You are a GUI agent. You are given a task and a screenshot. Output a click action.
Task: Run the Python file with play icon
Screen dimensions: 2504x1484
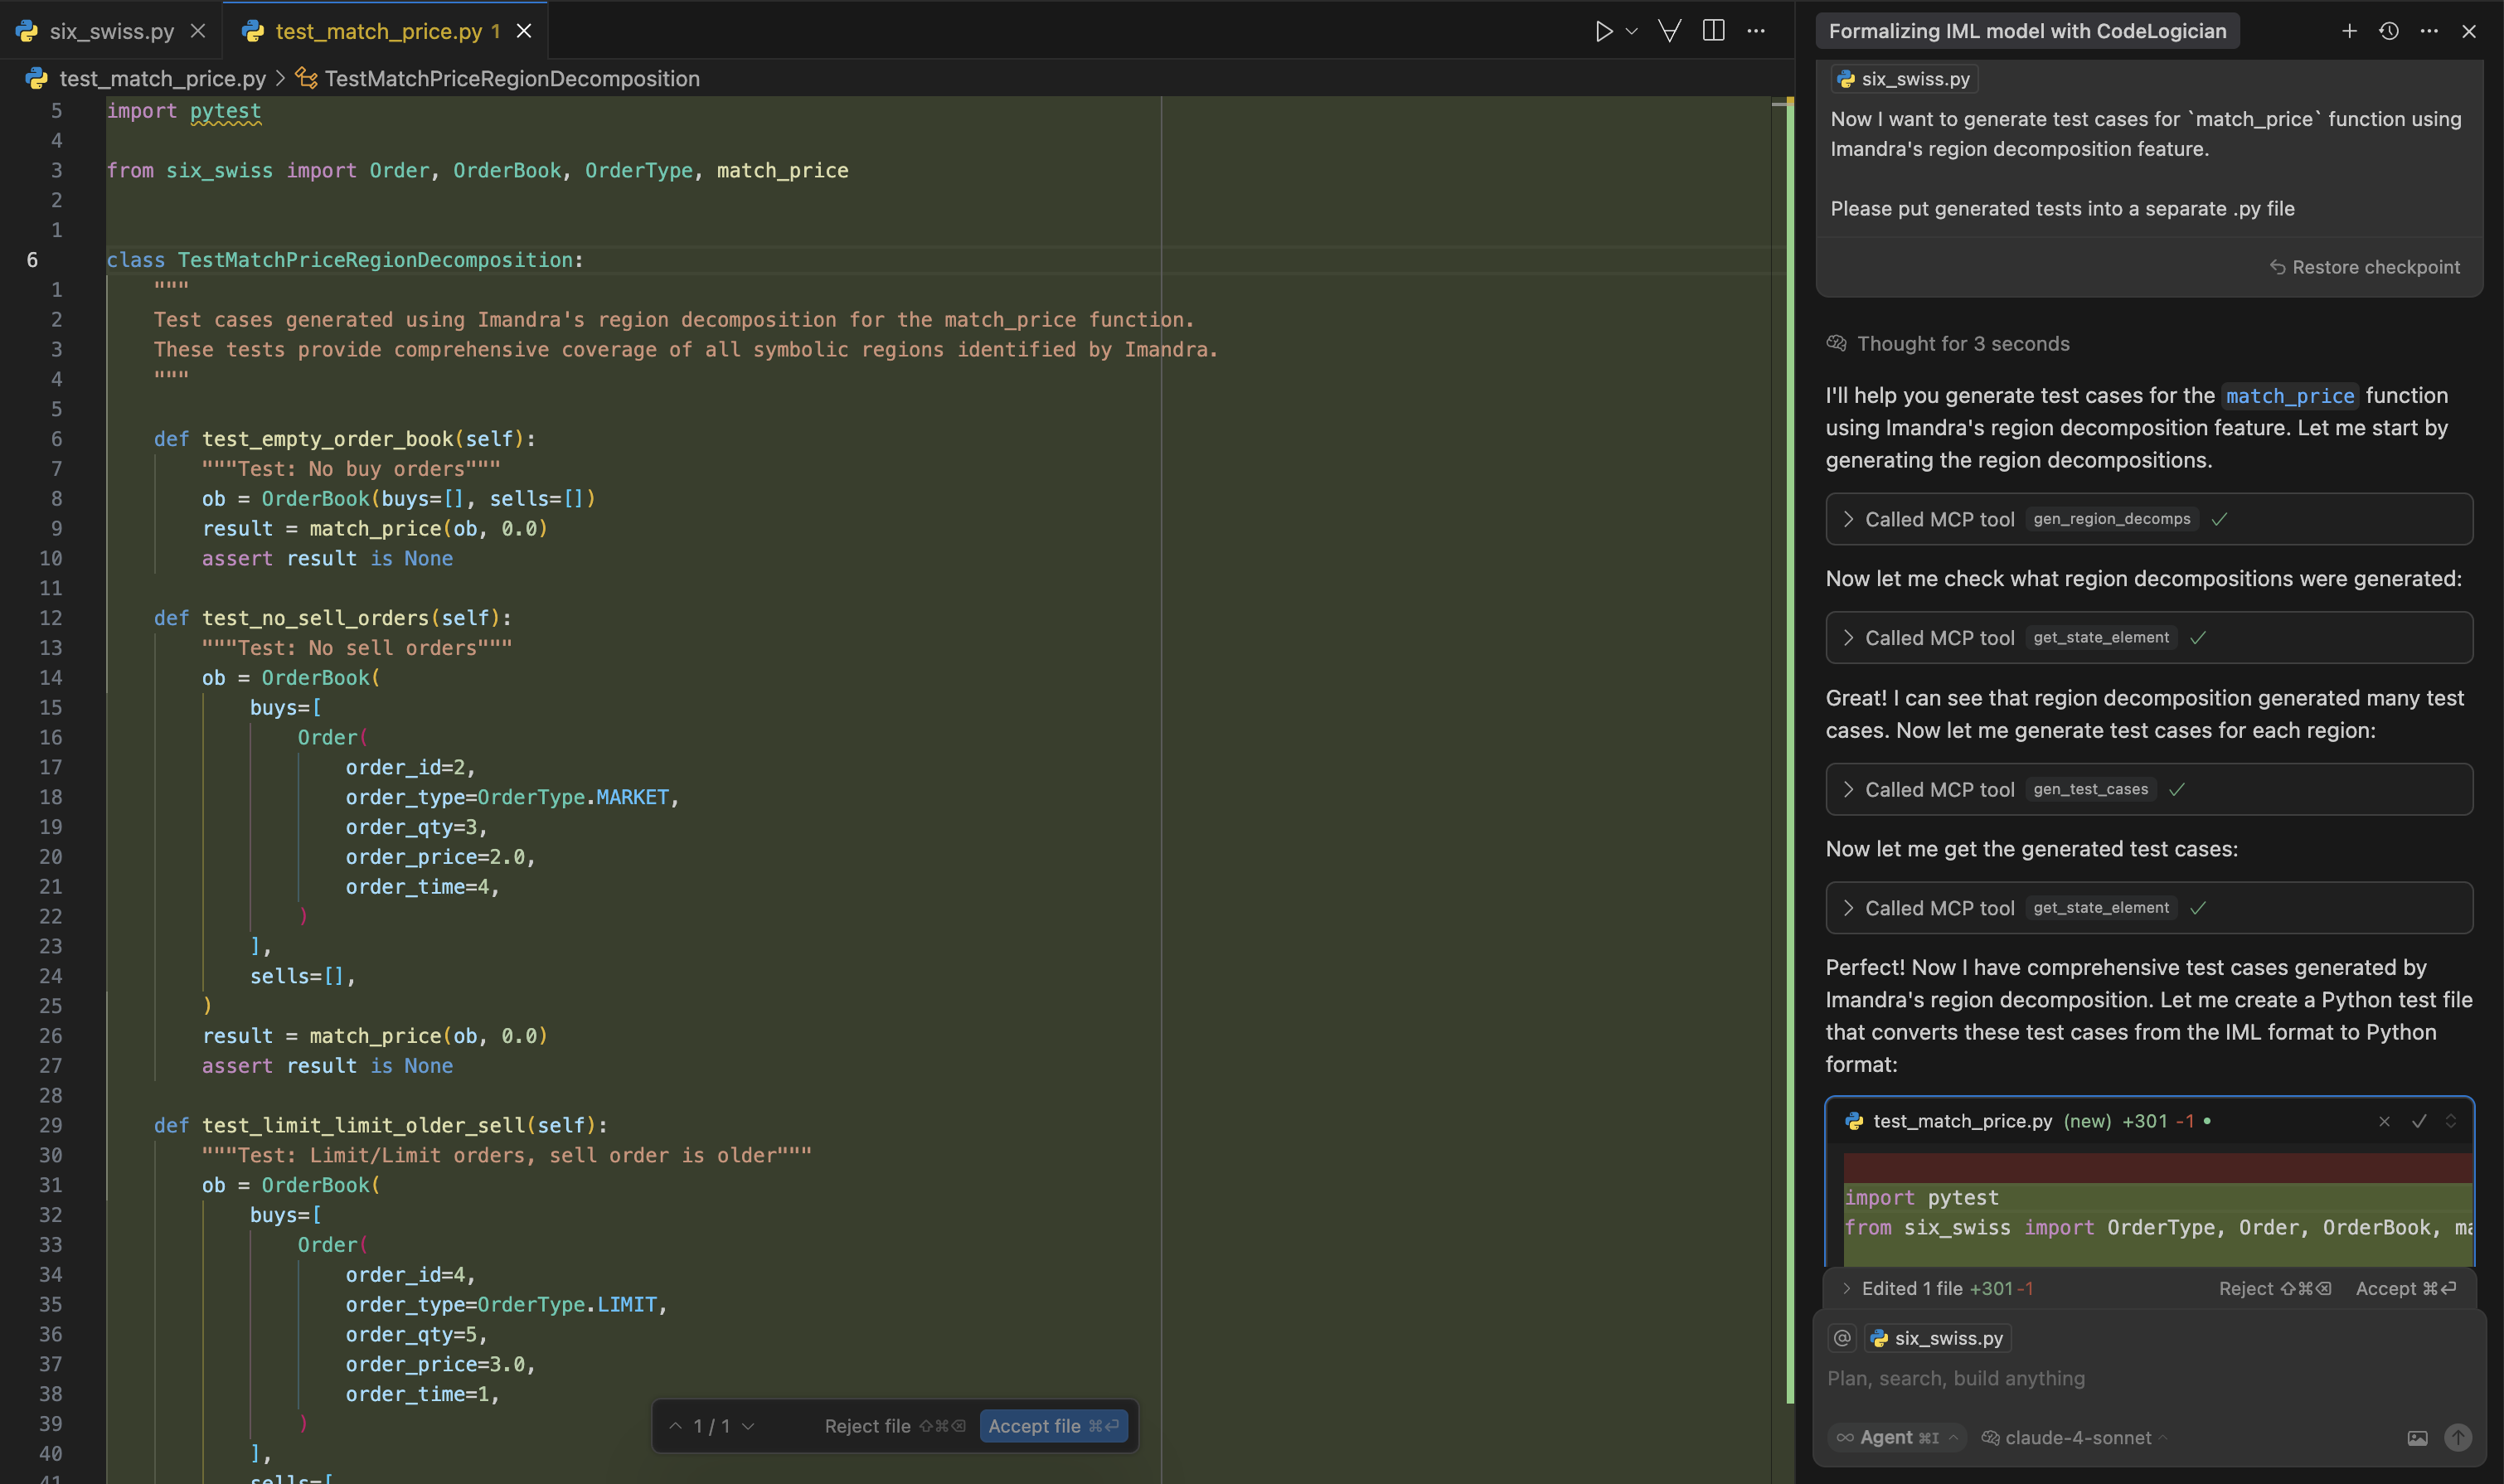pyautogui.click(x=1603, y=31)
